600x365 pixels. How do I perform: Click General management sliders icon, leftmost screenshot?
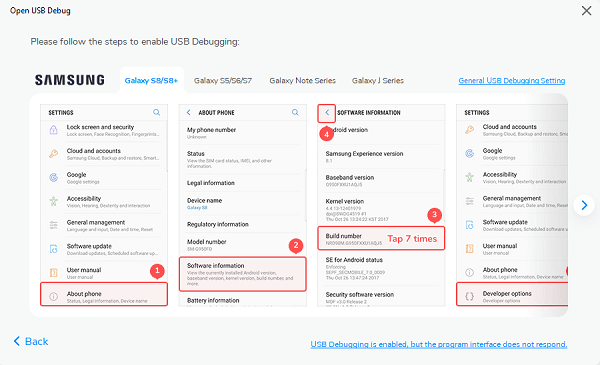[x=54, y=225]
